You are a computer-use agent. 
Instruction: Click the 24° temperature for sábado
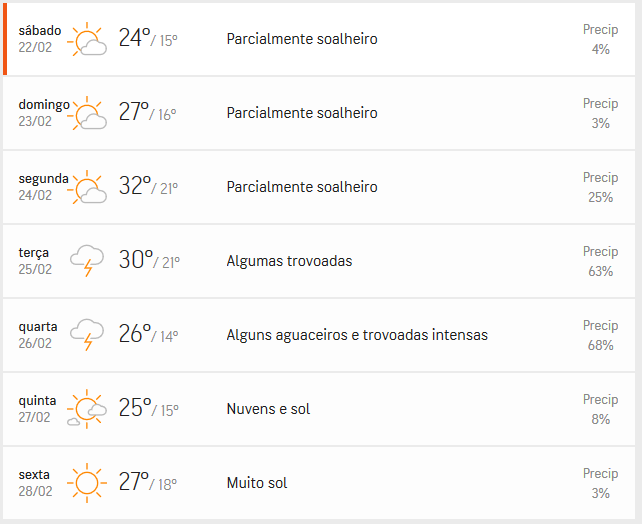point(135,38)
